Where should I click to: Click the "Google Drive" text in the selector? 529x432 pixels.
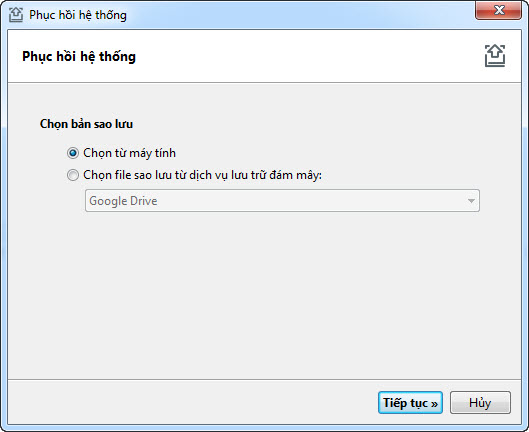[x=123, y=201]
